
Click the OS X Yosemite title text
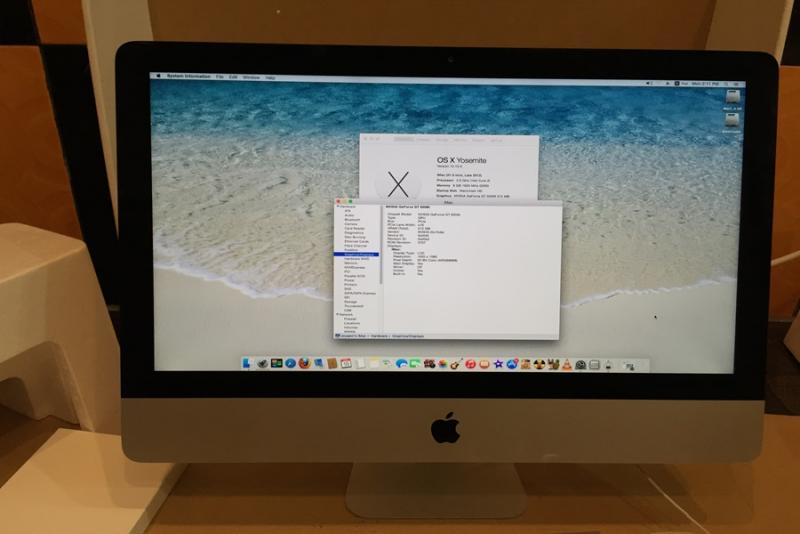[x=461, y=160]
